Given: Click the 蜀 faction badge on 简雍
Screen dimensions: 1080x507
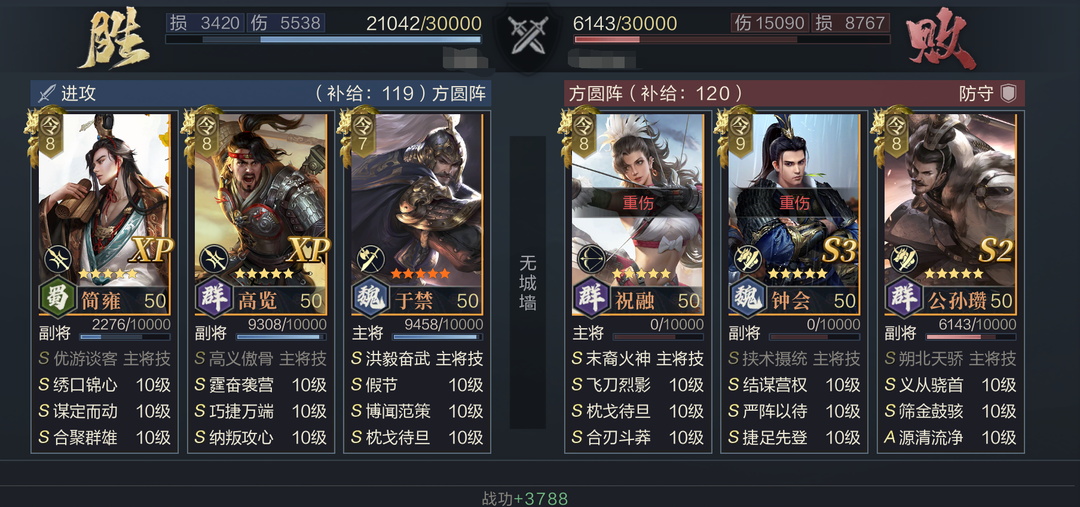Looking at the screenshot, I should (57, 298).
